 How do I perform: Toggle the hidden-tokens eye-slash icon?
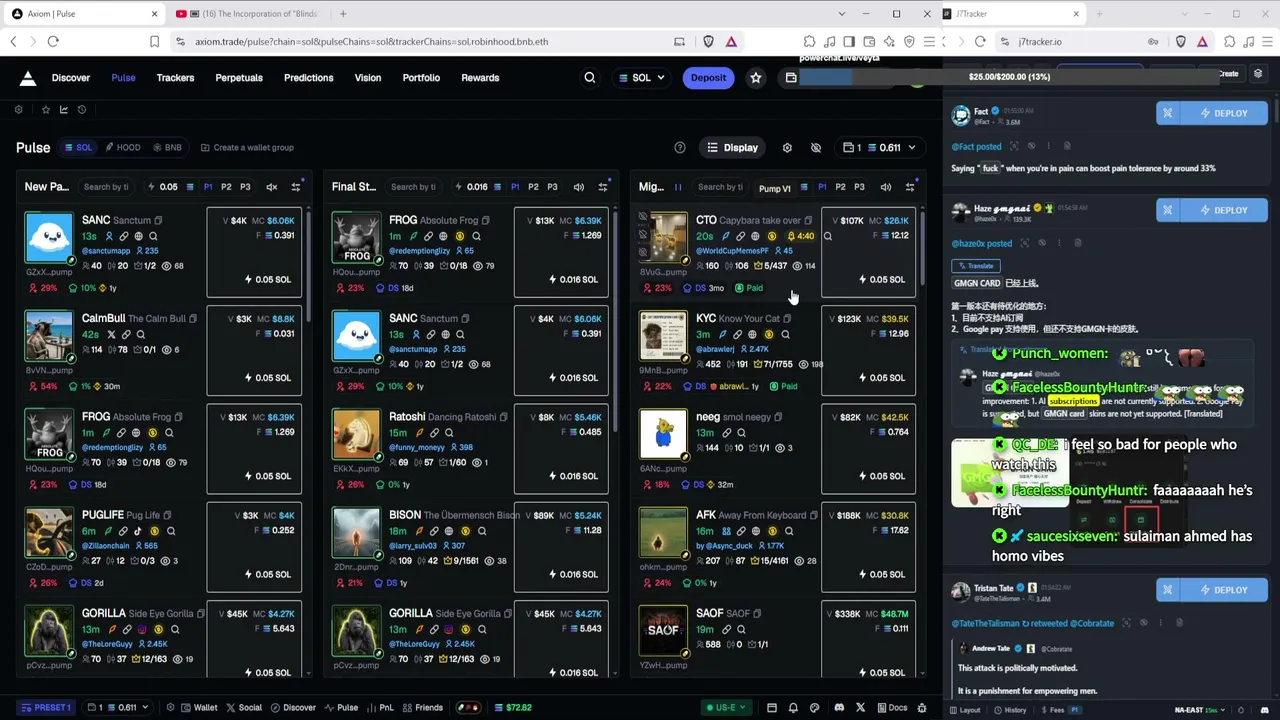(x=816, y=148)
